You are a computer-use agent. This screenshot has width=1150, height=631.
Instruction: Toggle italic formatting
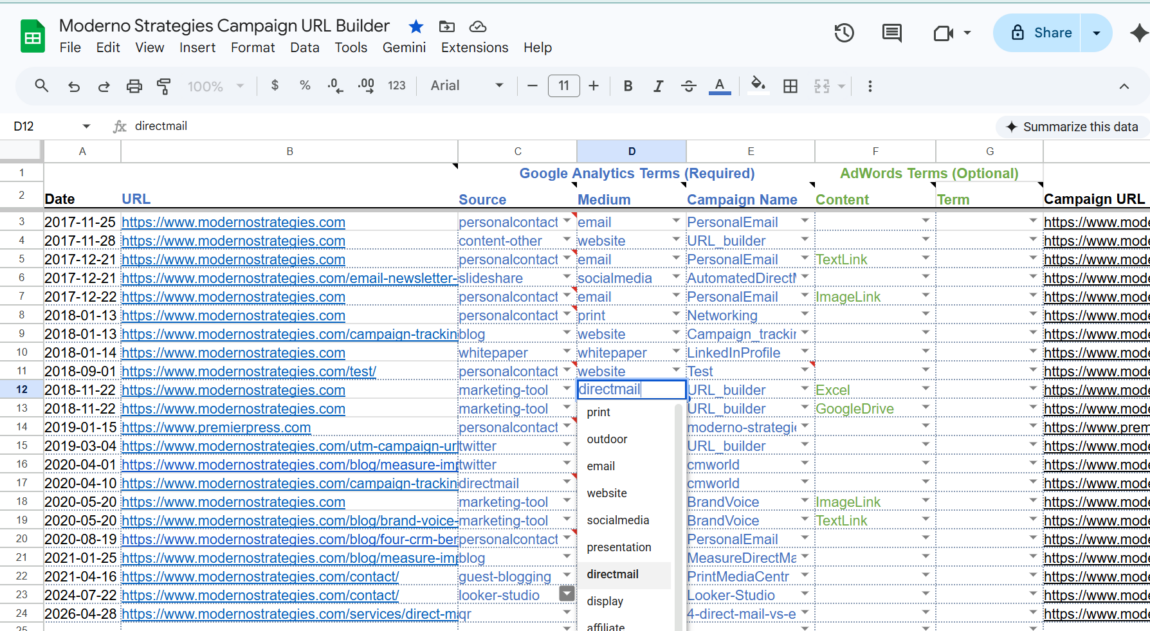click(658, 86)
